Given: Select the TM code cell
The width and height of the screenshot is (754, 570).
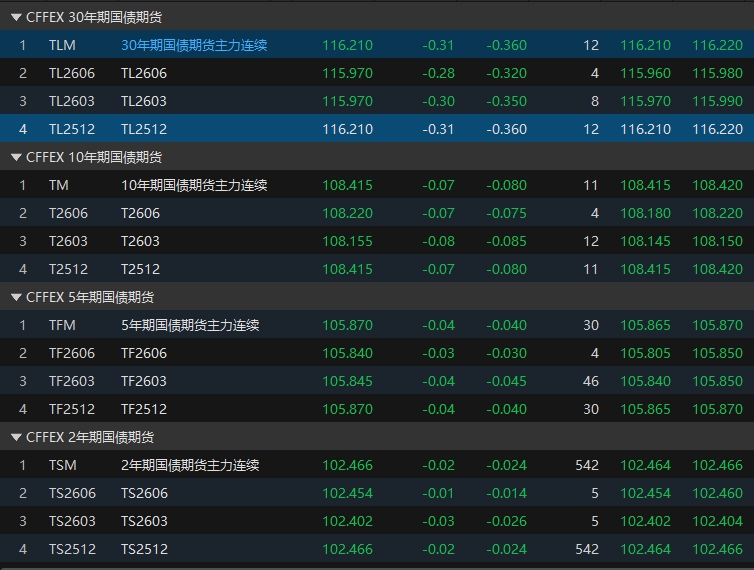Looking at the screenshot, I should pos(59,185).
